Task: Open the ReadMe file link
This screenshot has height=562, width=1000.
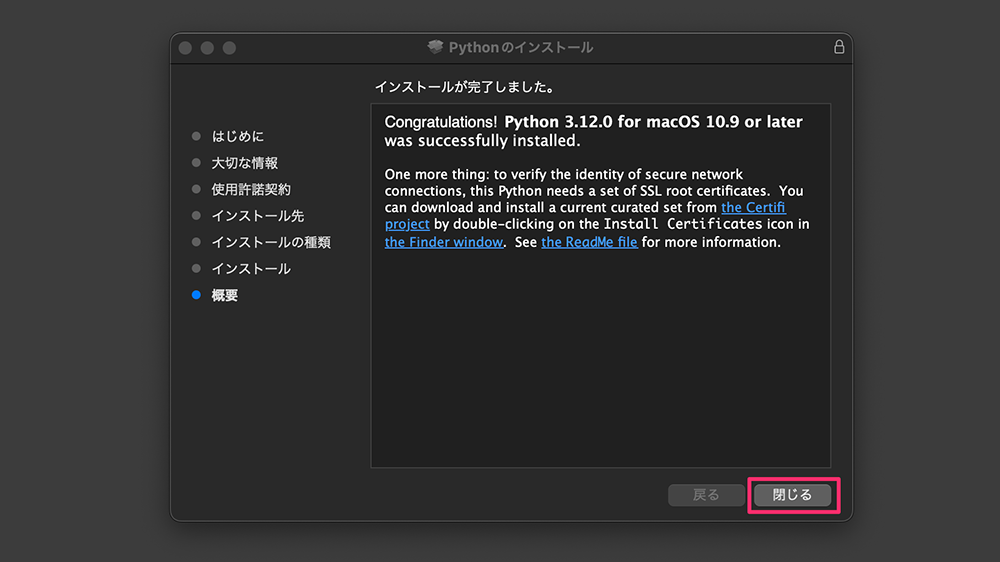Action: pos(589,242)
